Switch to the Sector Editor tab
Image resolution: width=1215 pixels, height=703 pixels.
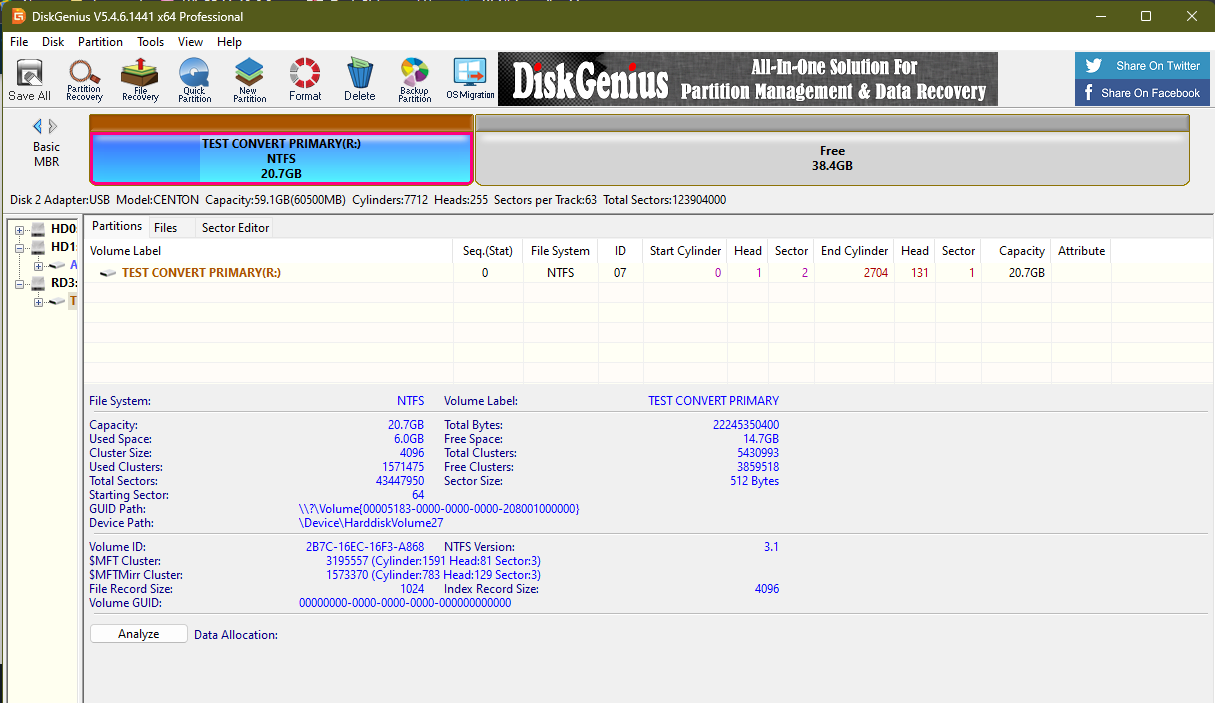point(235,228)
